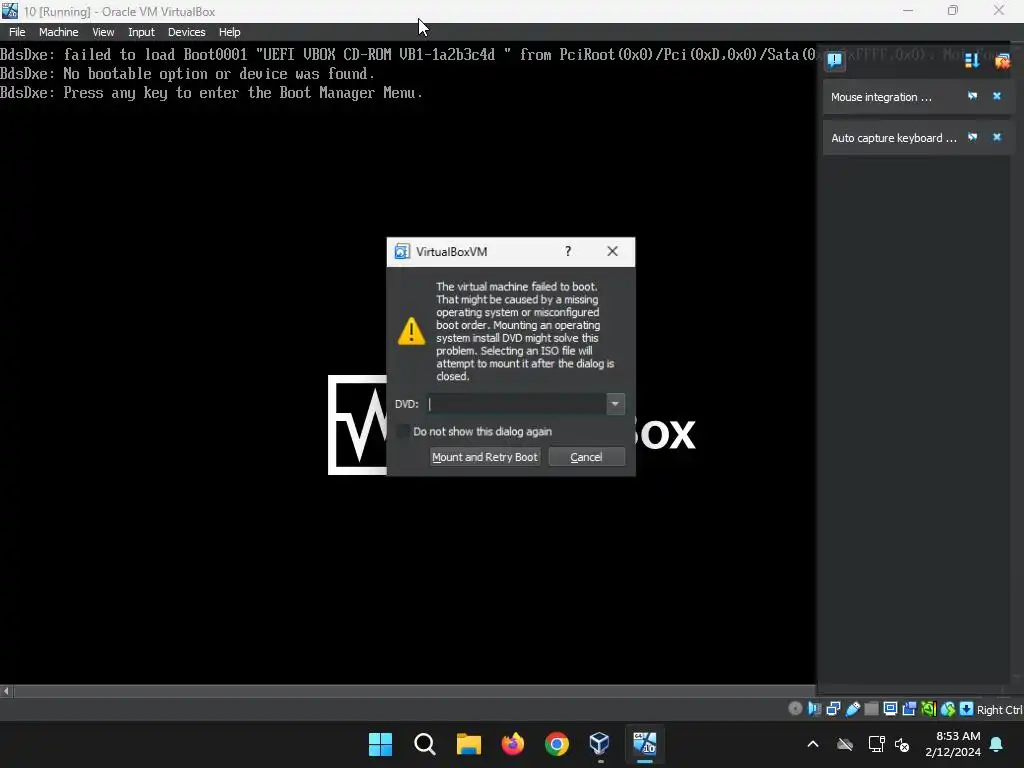This screenshot has width=1024, height=768.
Task: Click the network status icon
Action: coord(833,709)
